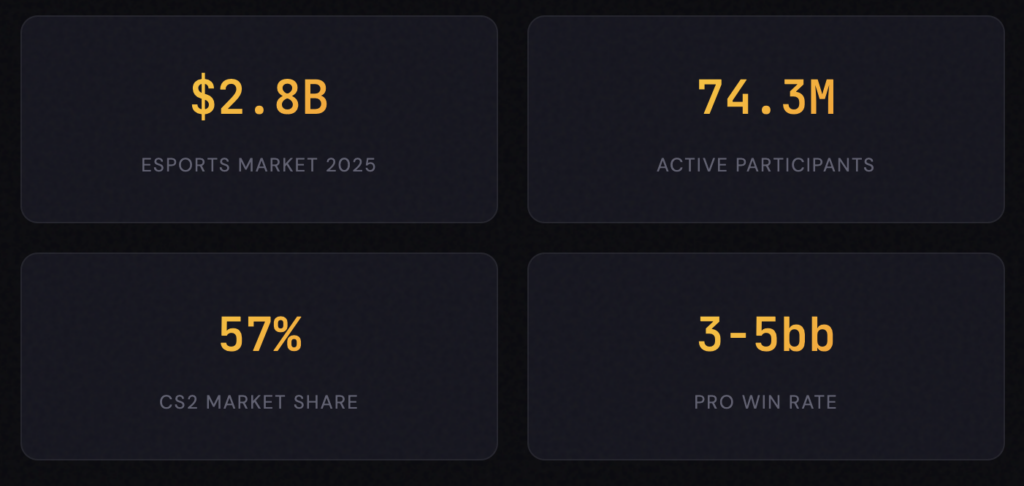1024x486 pixels.
Task: Select the Esports Market 2025 label
Action: 259,165
